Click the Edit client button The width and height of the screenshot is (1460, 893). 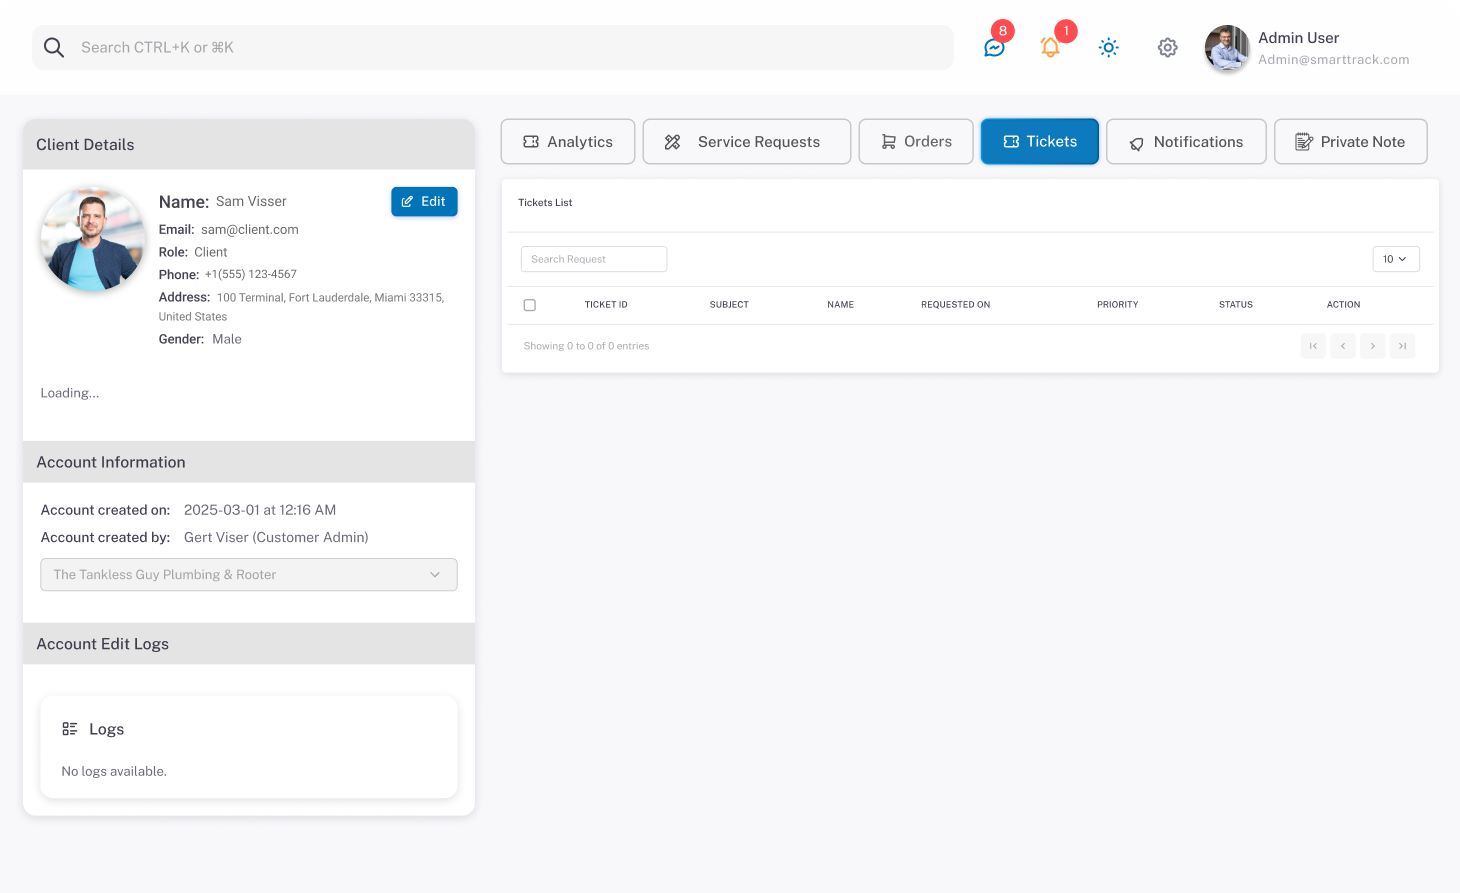point(424,202)
